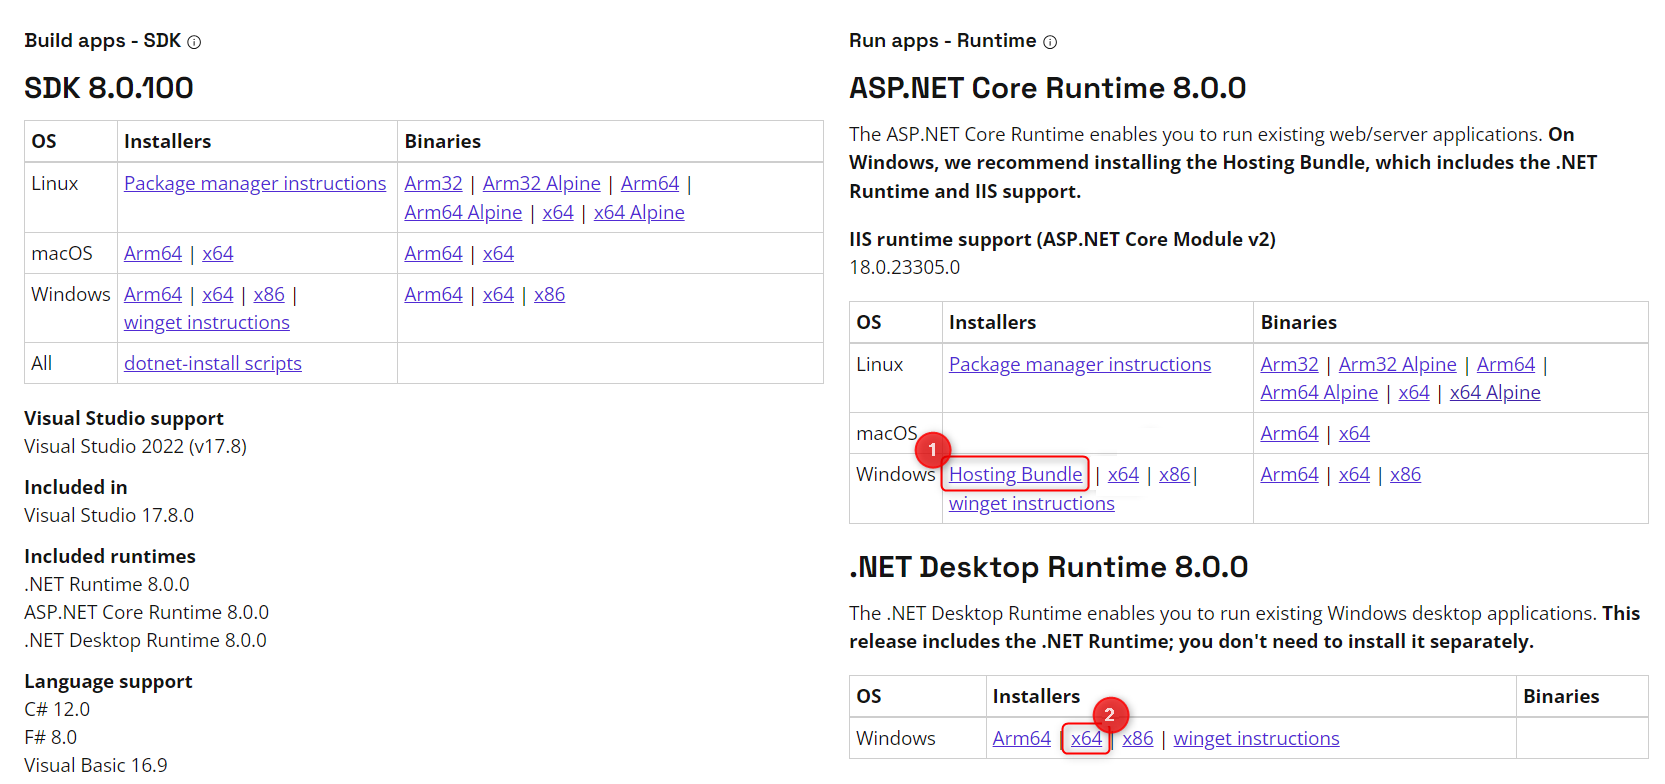
Task: Select the IIS version 18.0.23305.0 text
Action: 904,267
